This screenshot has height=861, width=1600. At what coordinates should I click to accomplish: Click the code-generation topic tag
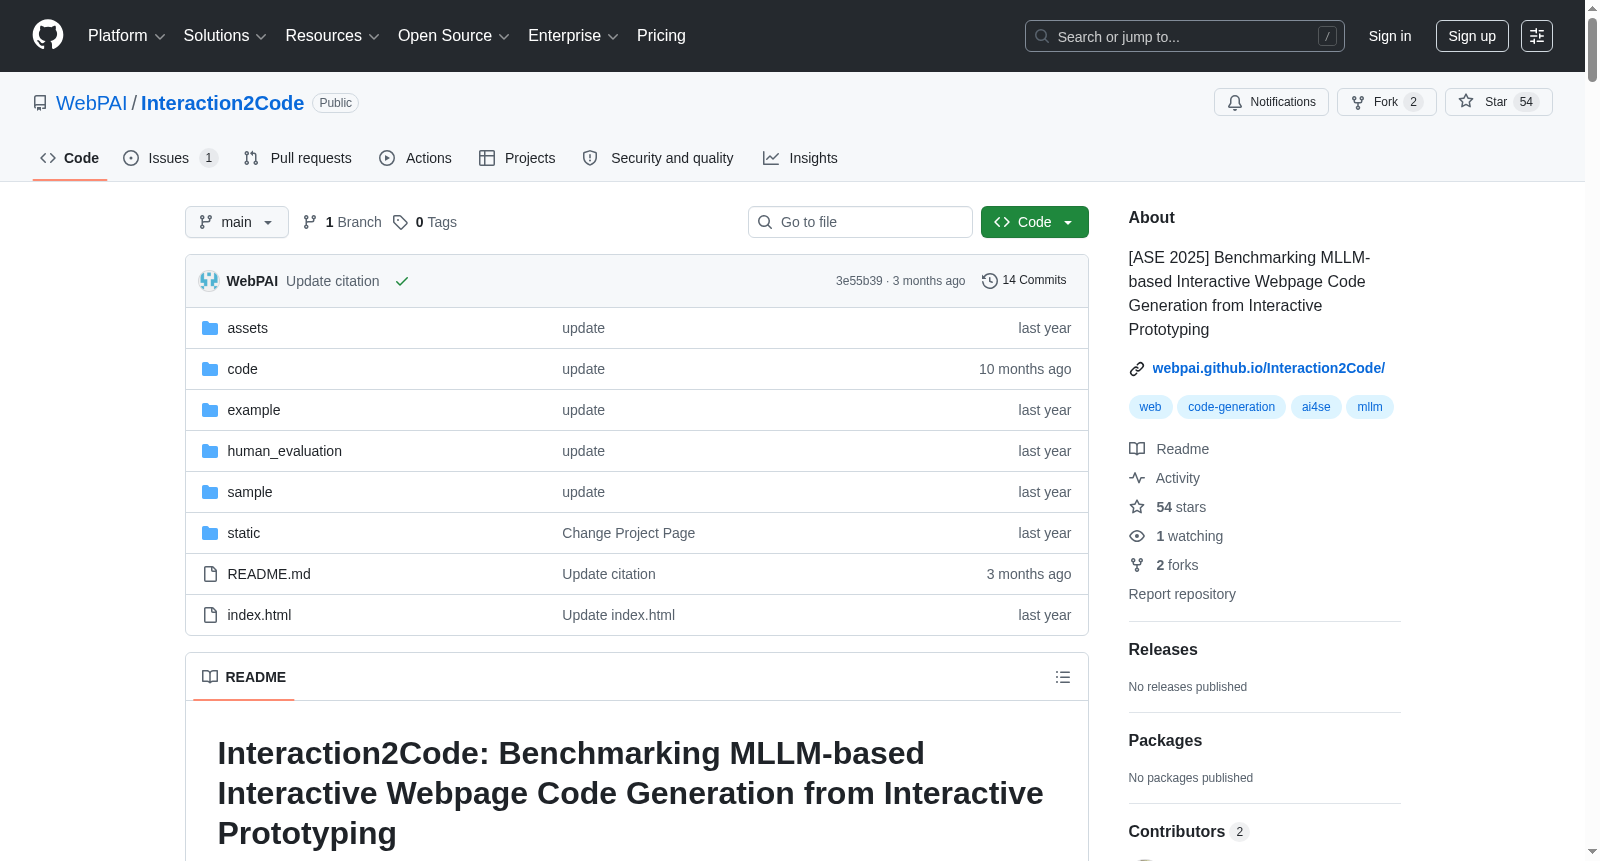pyautogui.click(x=1231, y=407)
